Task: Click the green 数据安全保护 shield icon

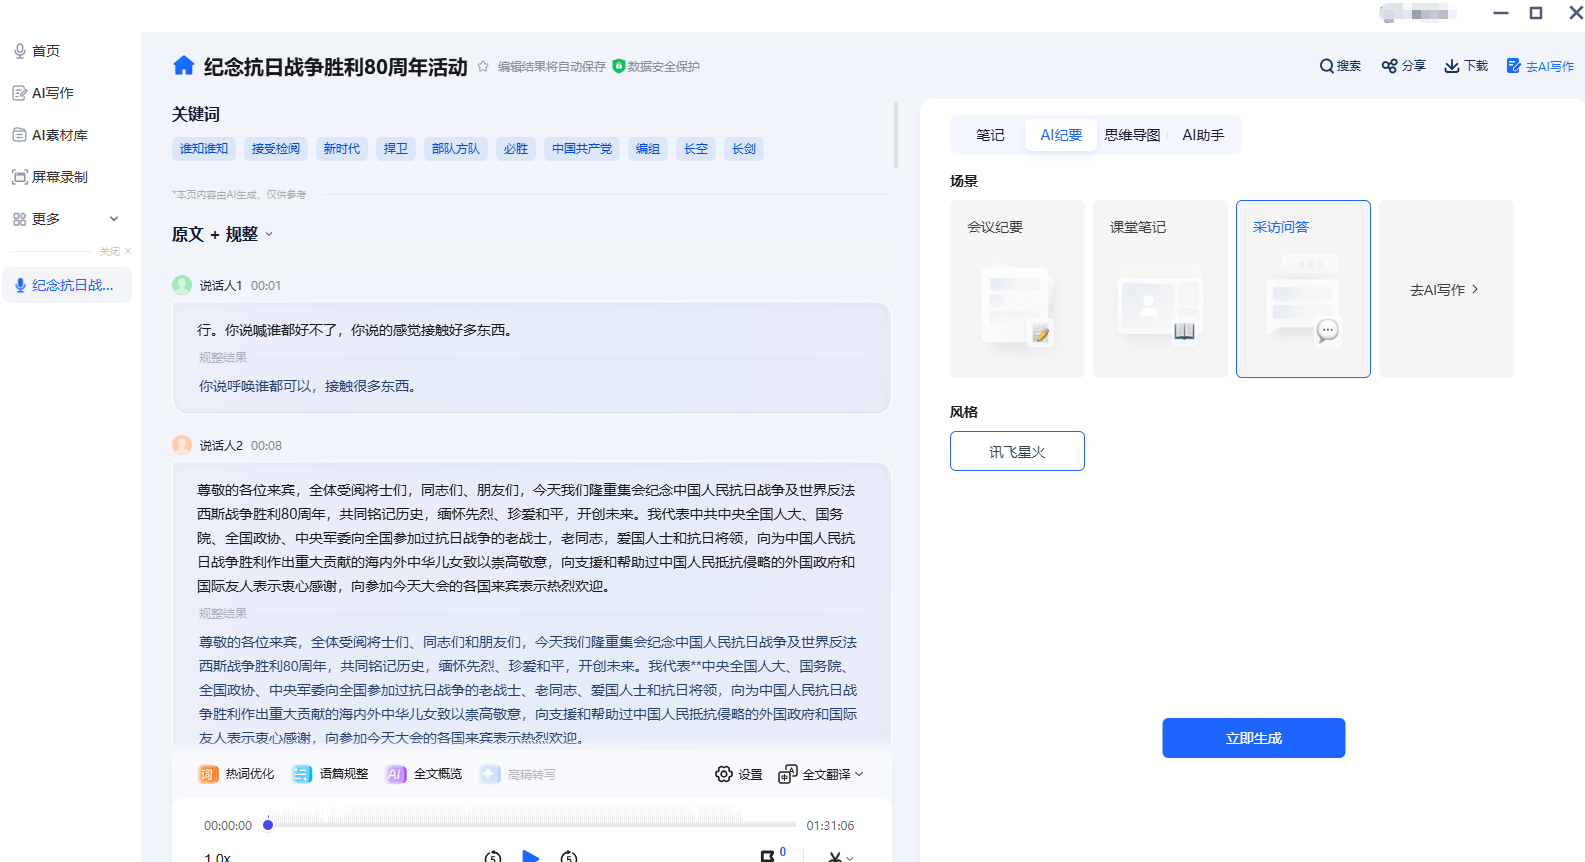Action: pyautogui.click(x=619, y=66)
